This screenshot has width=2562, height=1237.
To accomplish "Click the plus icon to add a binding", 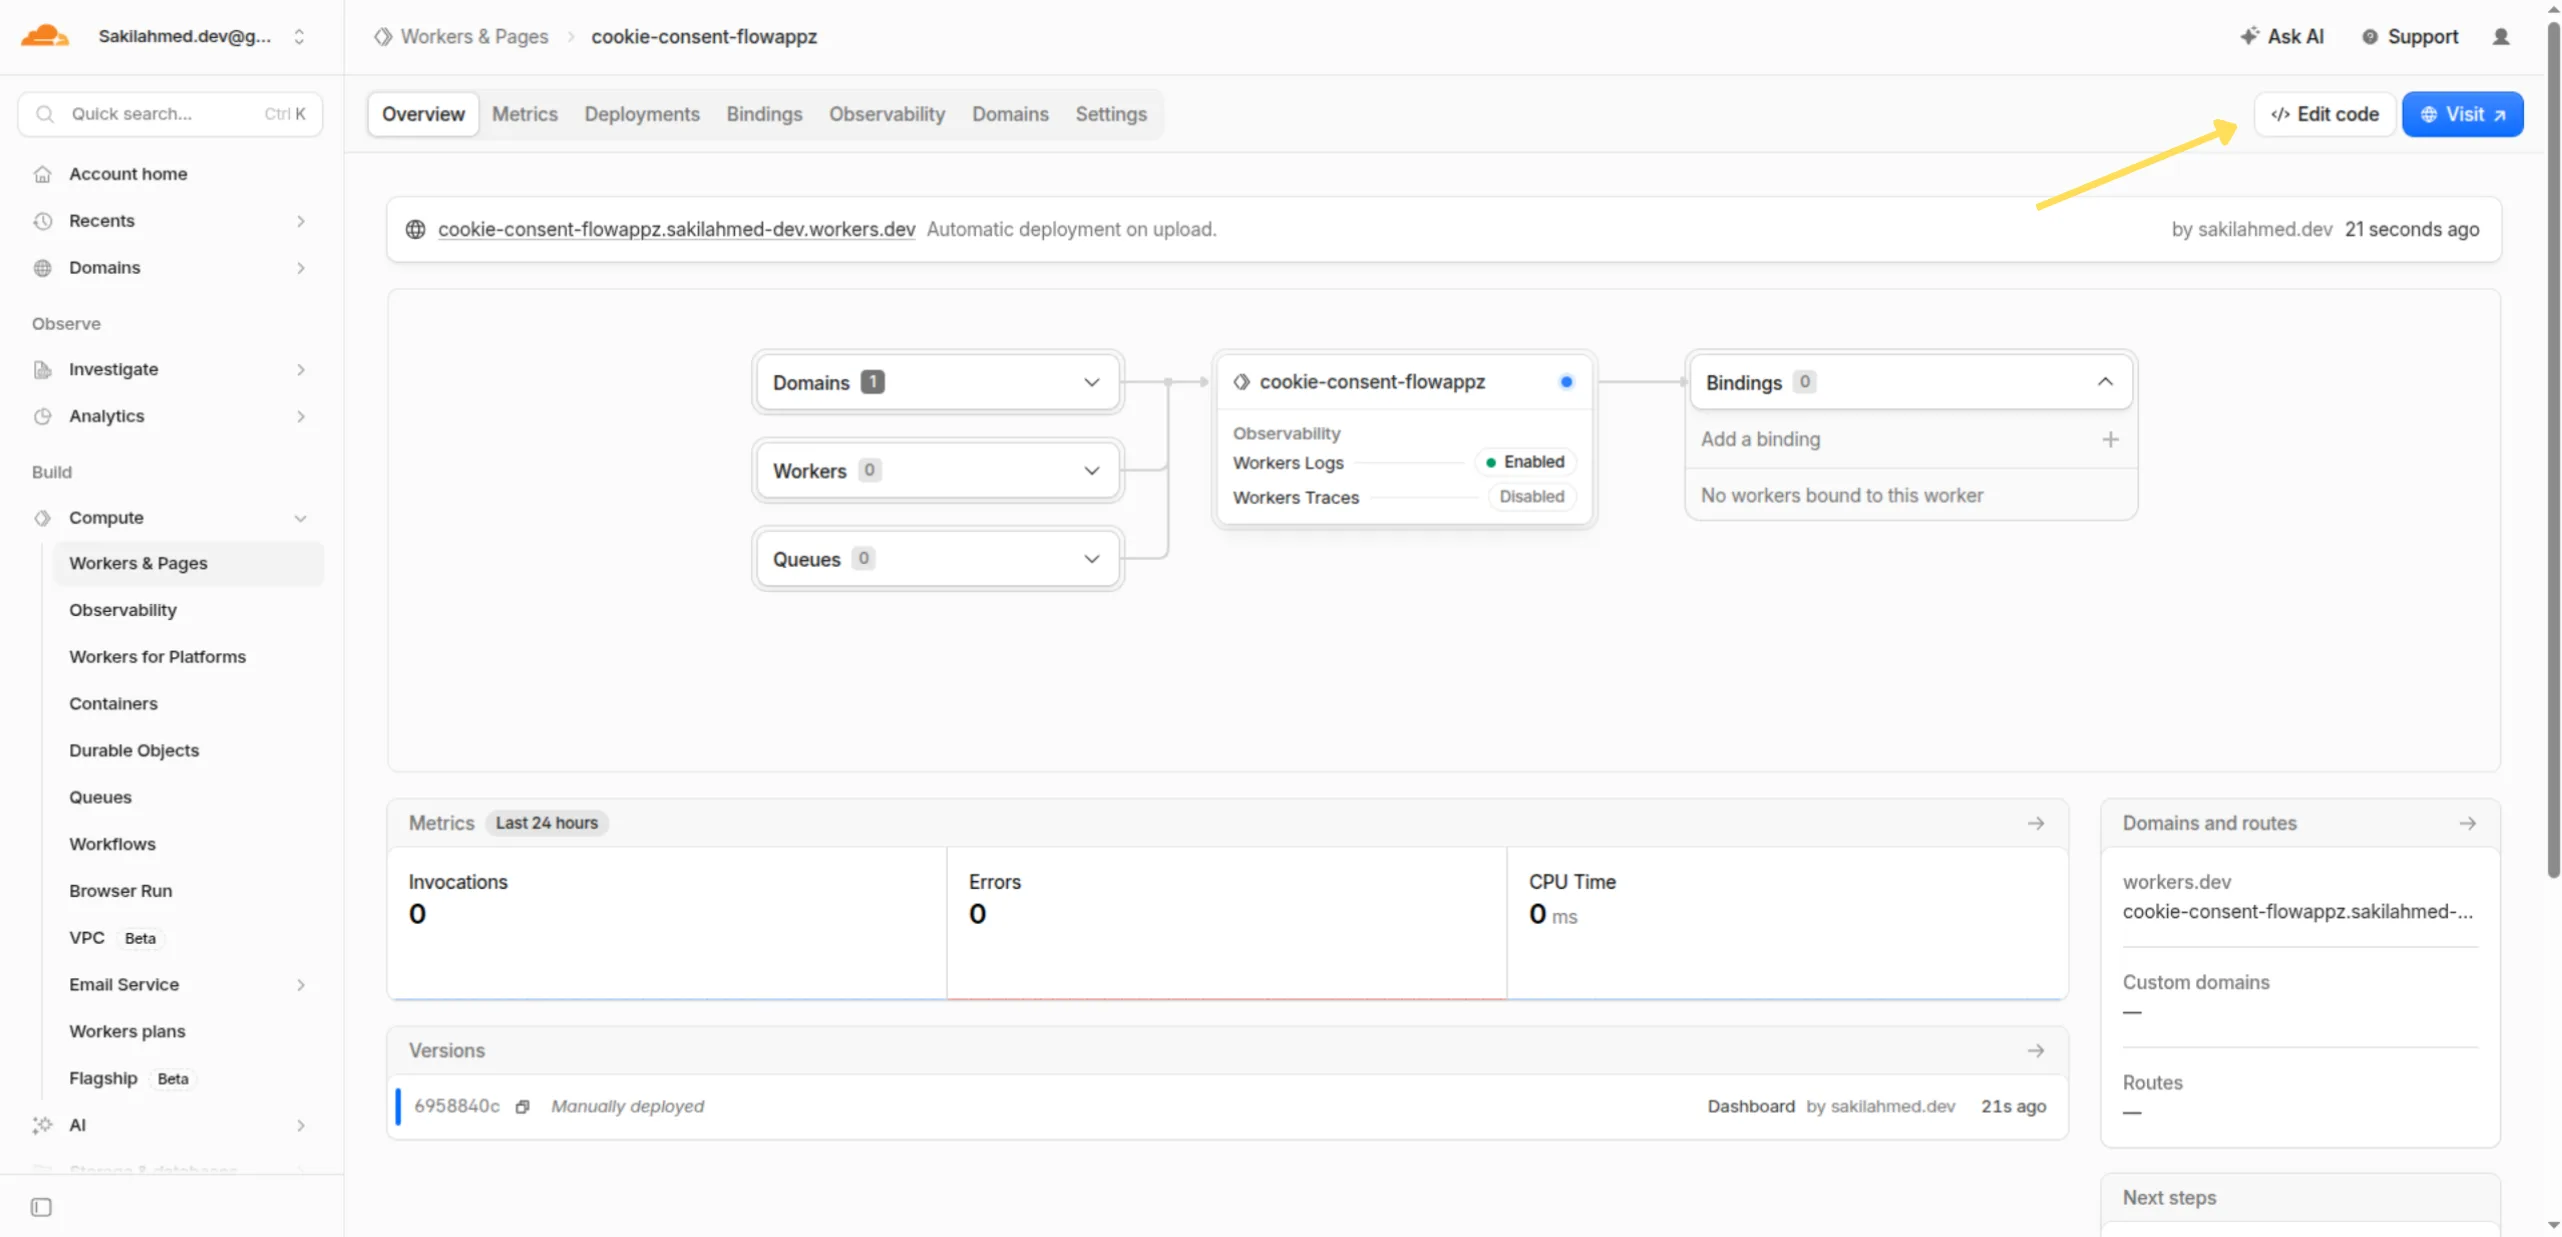I will tap(2109, 439).
